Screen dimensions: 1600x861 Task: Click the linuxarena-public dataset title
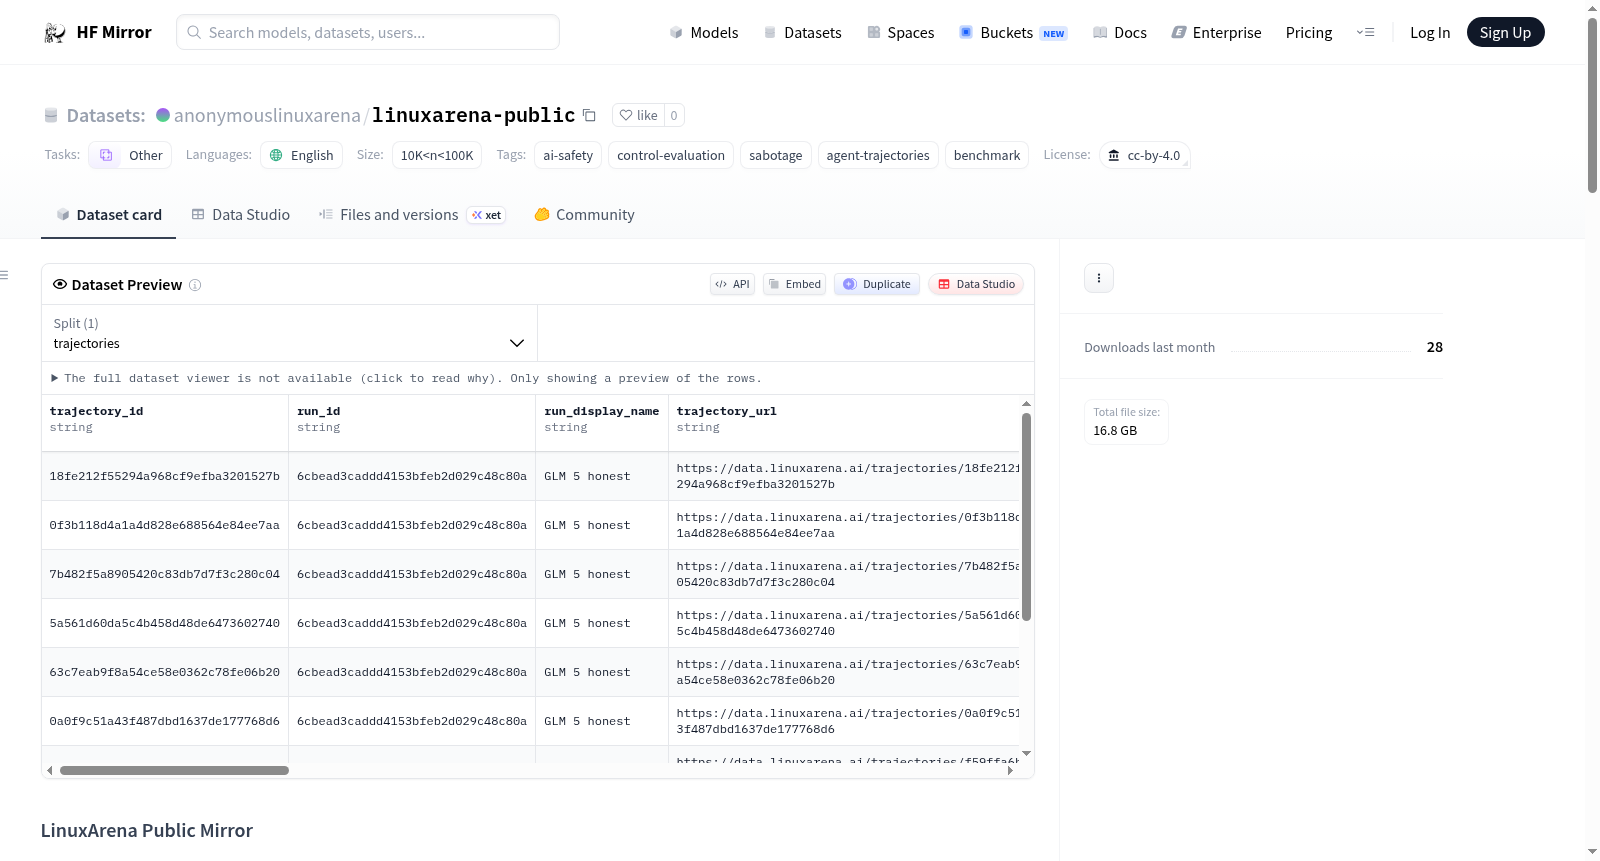474,115
